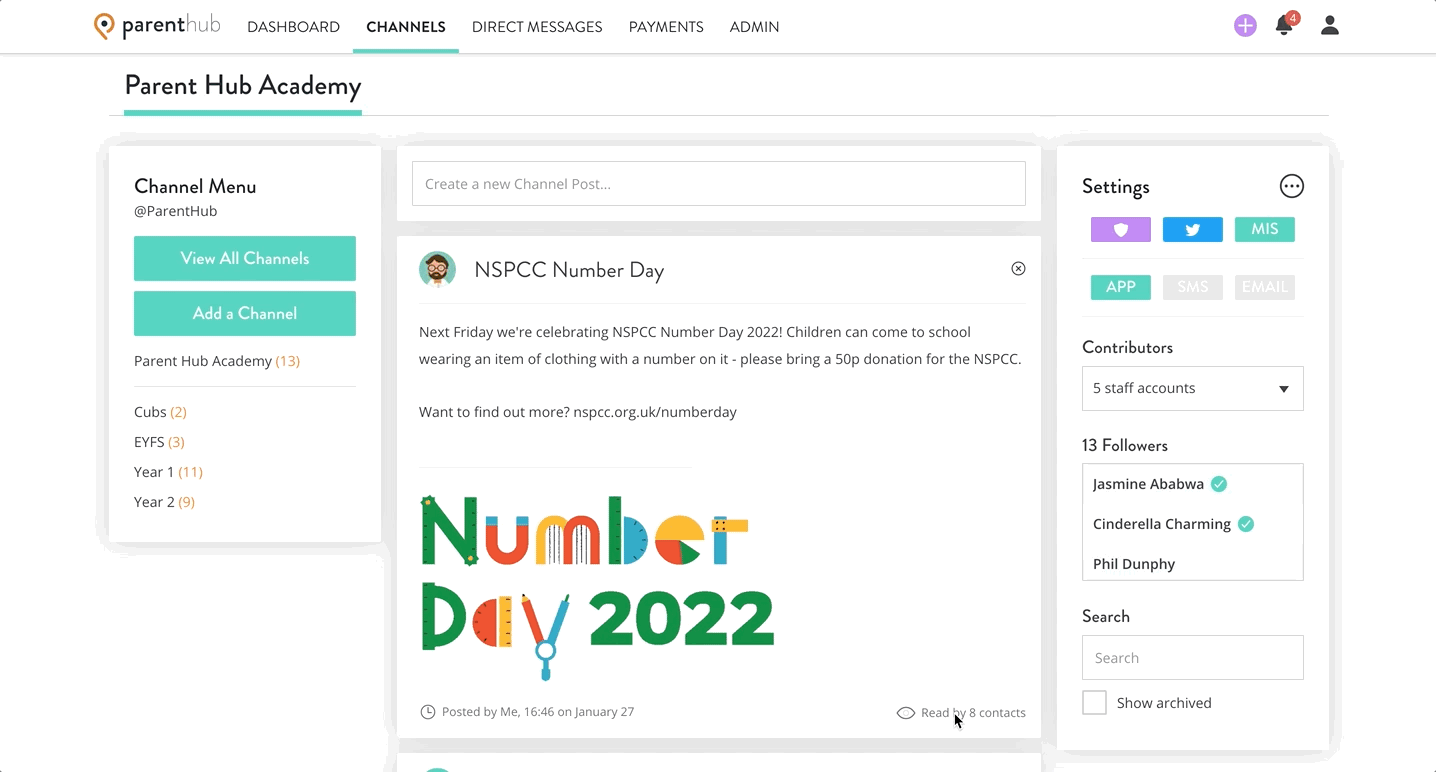Click the 13 Followers heading
This screenshot has height=772, width=1436.
click(1125, 446)
